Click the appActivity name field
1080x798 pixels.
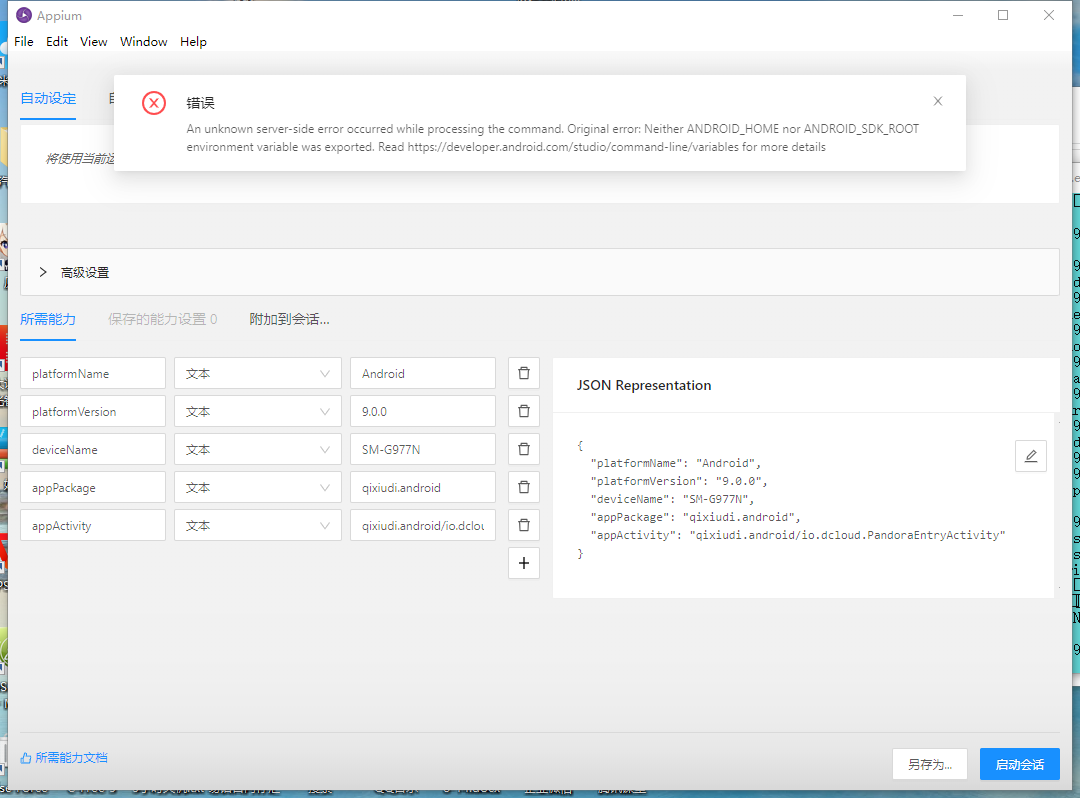pyautogui.click(x=93, y=525)
